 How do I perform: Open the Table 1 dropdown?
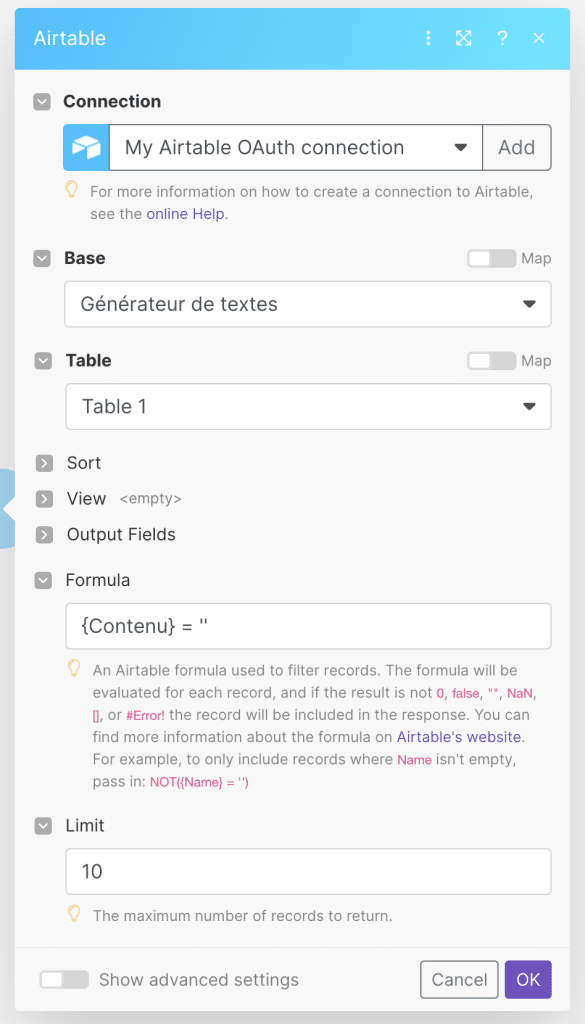tap(308, 406)
